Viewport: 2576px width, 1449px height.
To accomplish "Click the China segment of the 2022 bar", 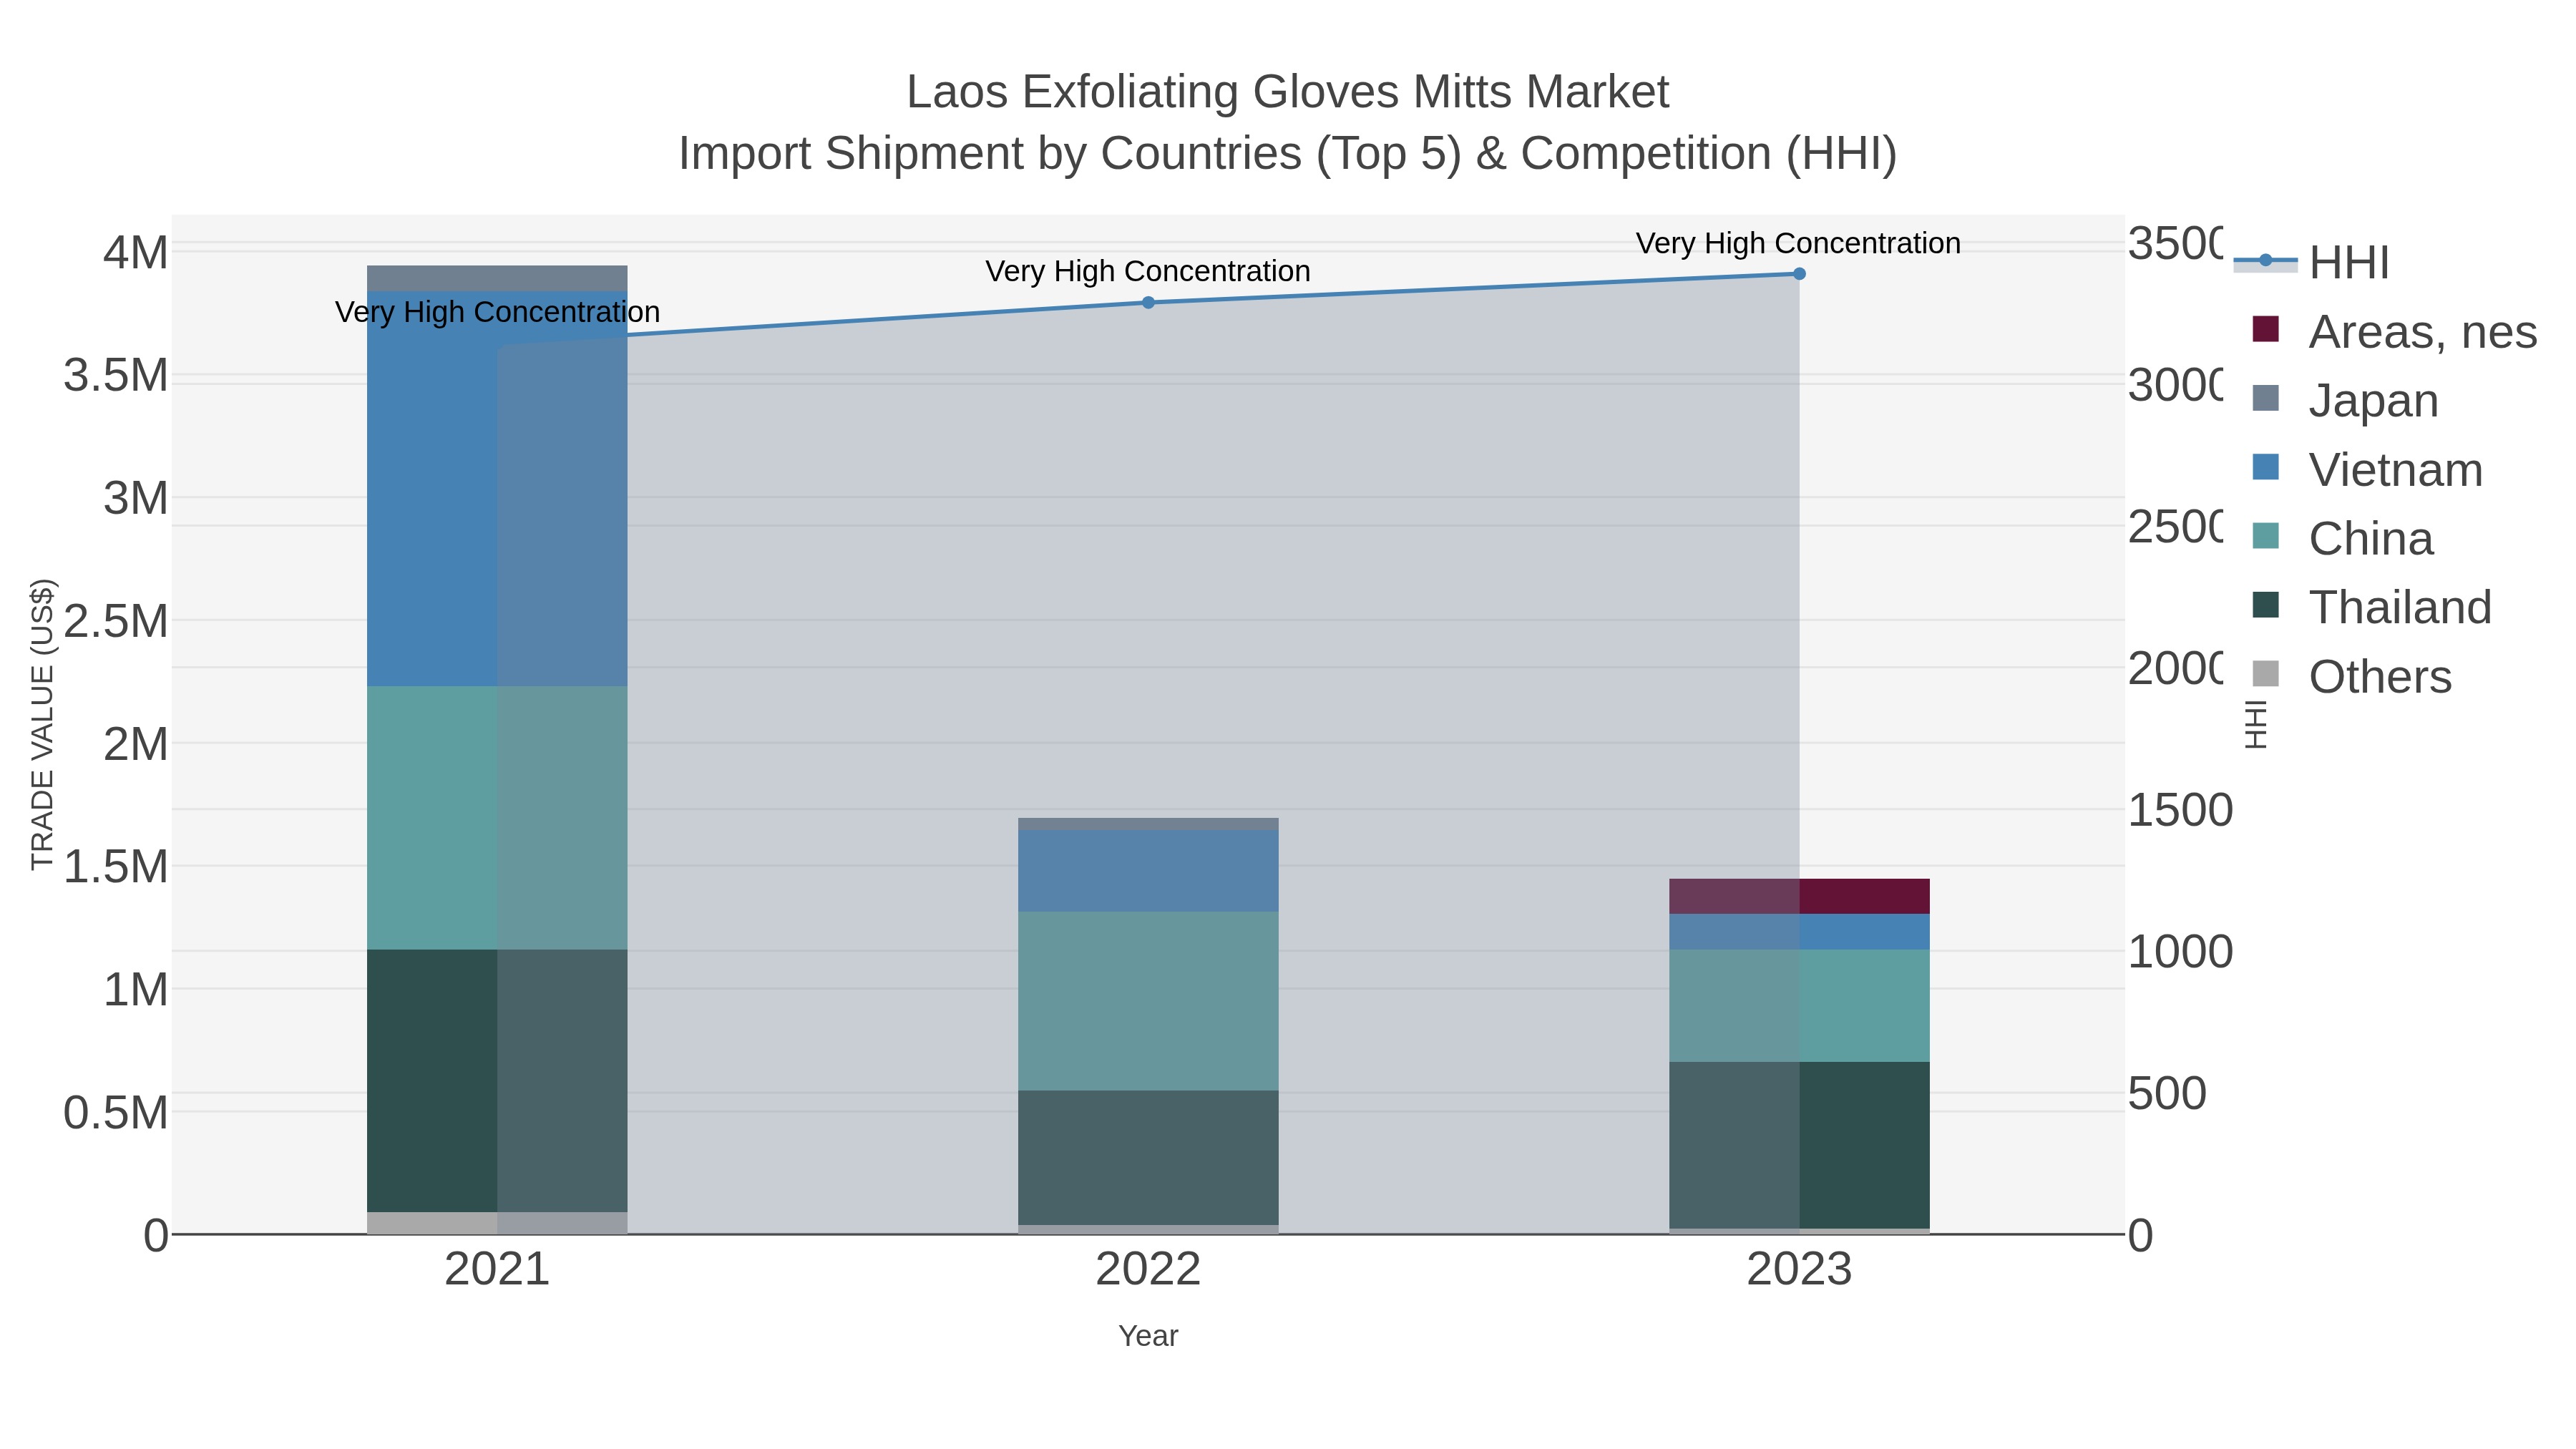I will pyautogui.click(x=1148, y=1001).
